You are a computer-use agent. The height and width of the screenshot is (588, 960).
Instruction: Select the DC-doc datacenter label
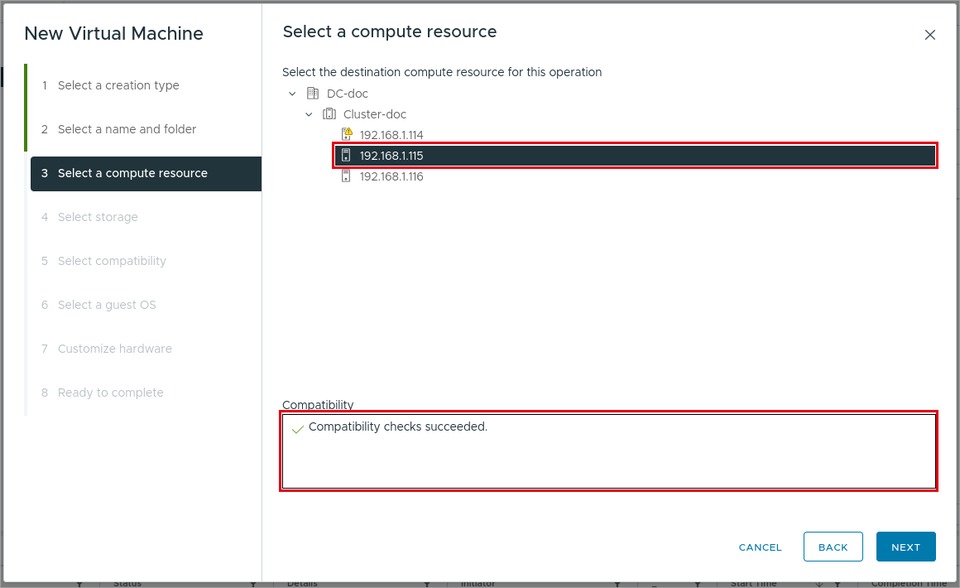pos(347,94)
